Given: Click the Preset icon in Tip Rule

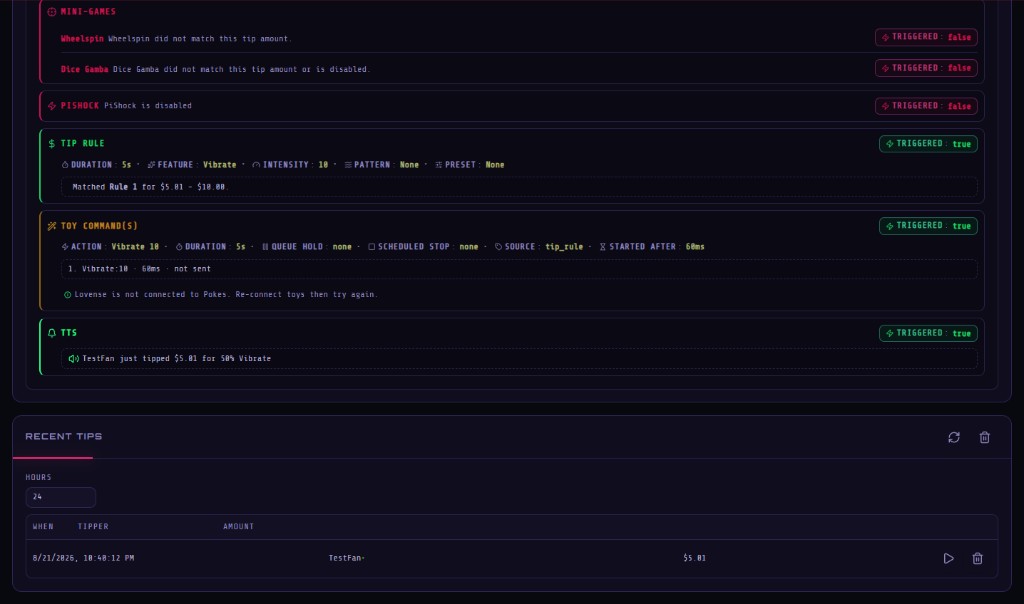Looking at the screenshot, I should [439, 165].
